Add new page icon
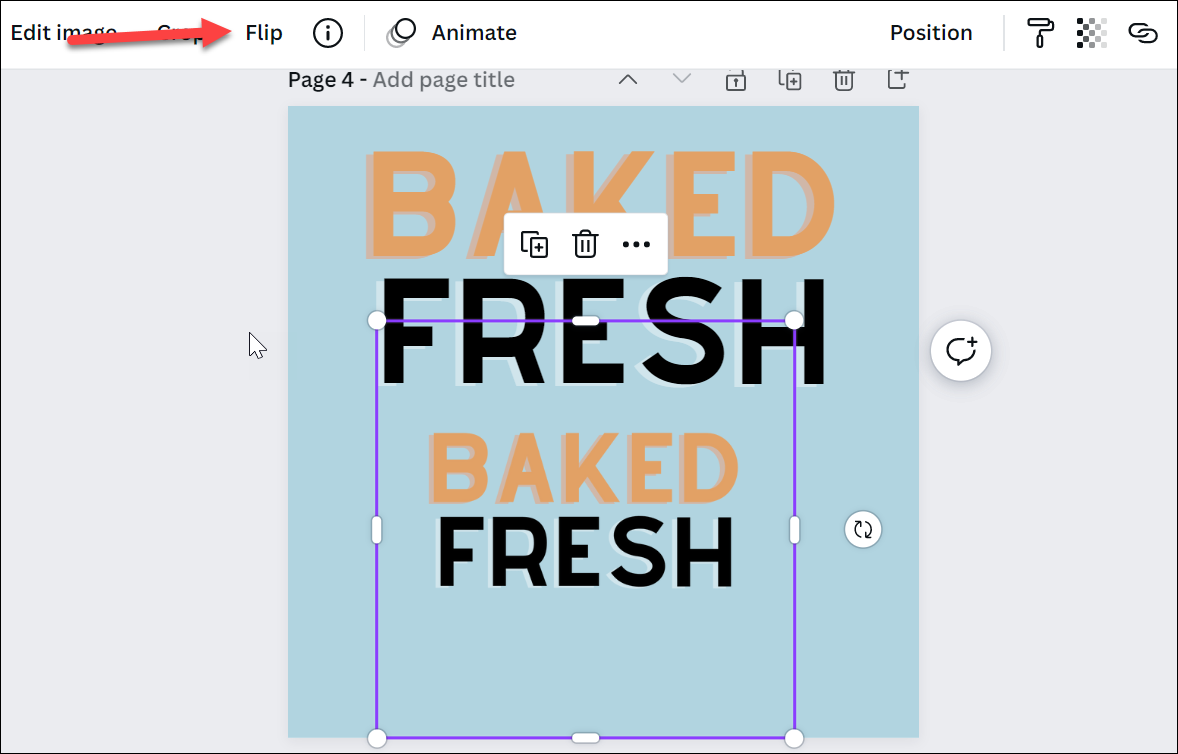Screen dimensions: 1178x754 pyautogui.click(x=898, y=78)
